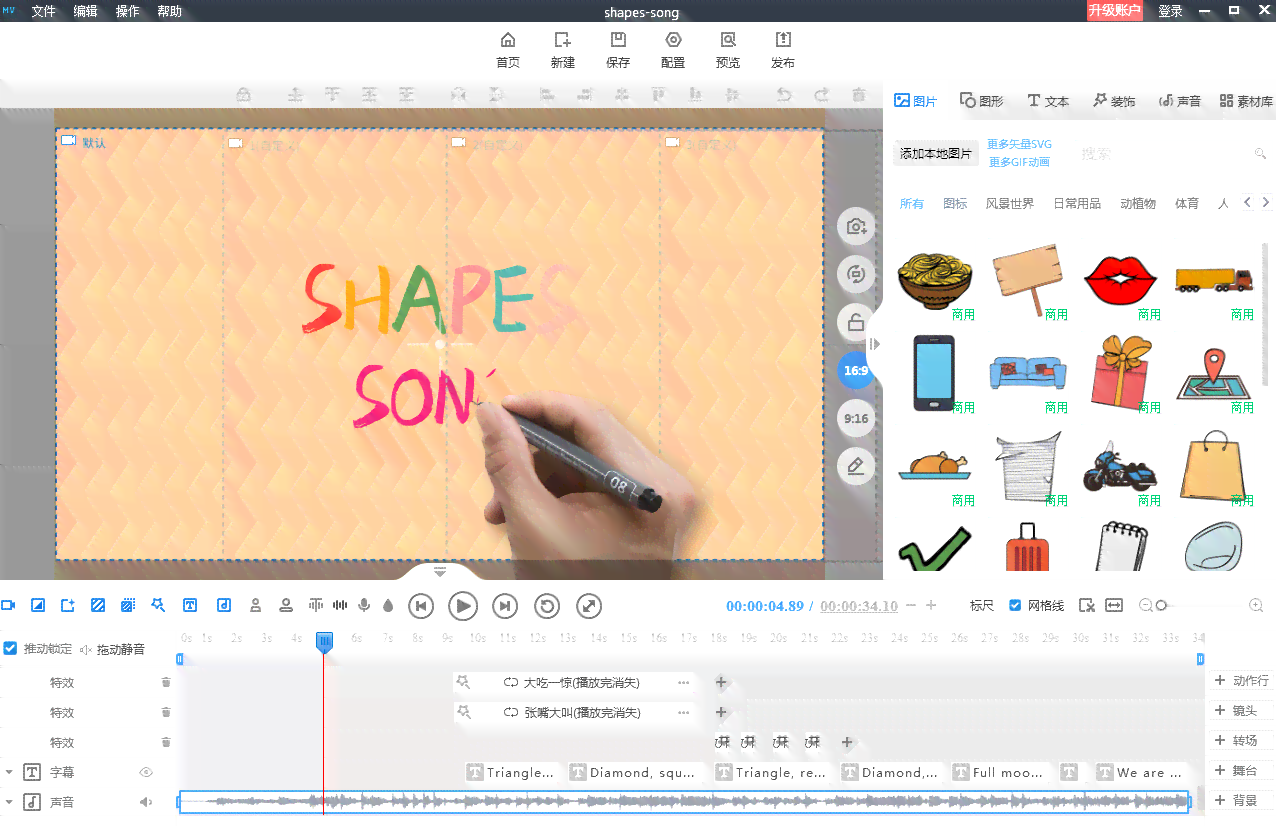Open the 帮助 menu
Image resolution: width=1276 pixels, height=826 pixels.
pos(169,11)
